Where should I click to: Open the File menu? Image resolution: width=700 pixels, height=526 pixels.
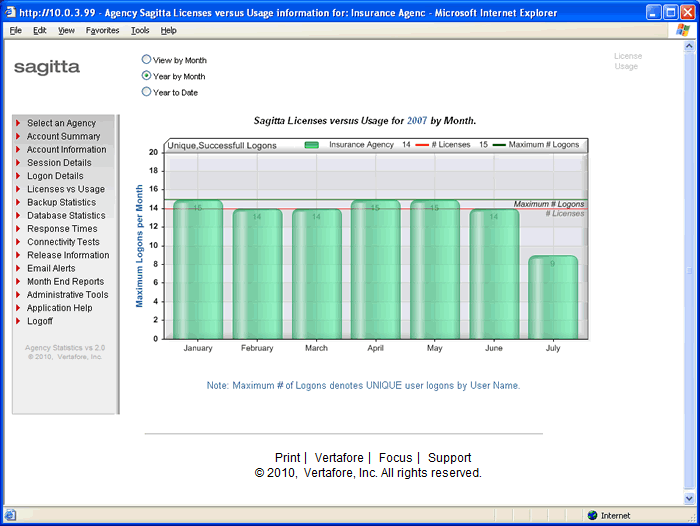(x=16, y=30)
